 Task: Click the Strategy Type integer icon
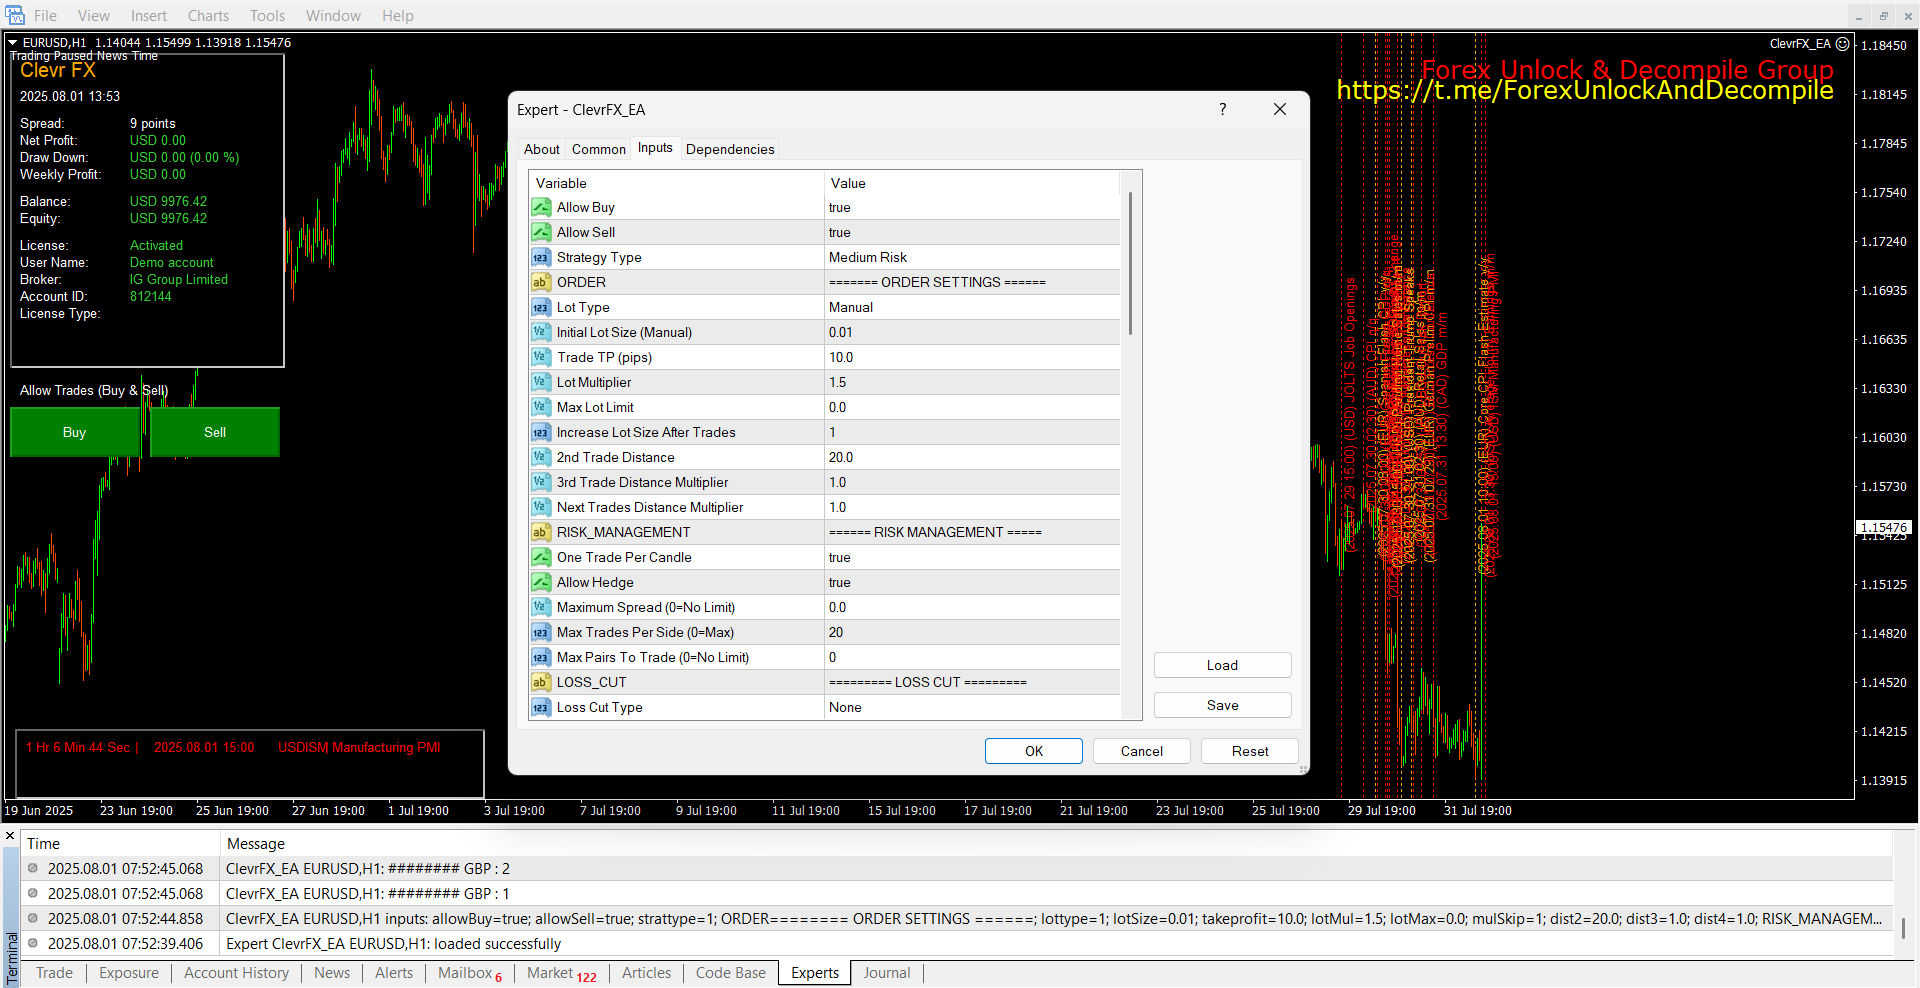coord(541,257)
